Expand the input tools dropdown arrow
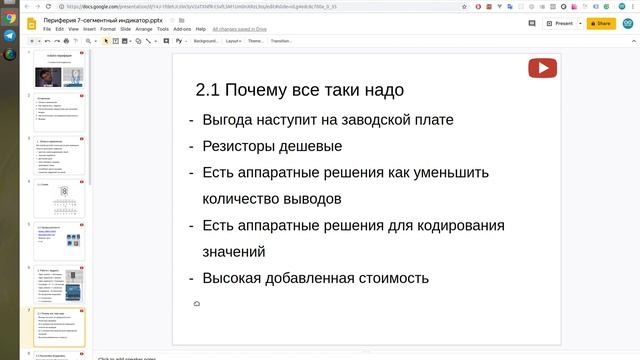 pyautogui.click(x=186, y=41)
